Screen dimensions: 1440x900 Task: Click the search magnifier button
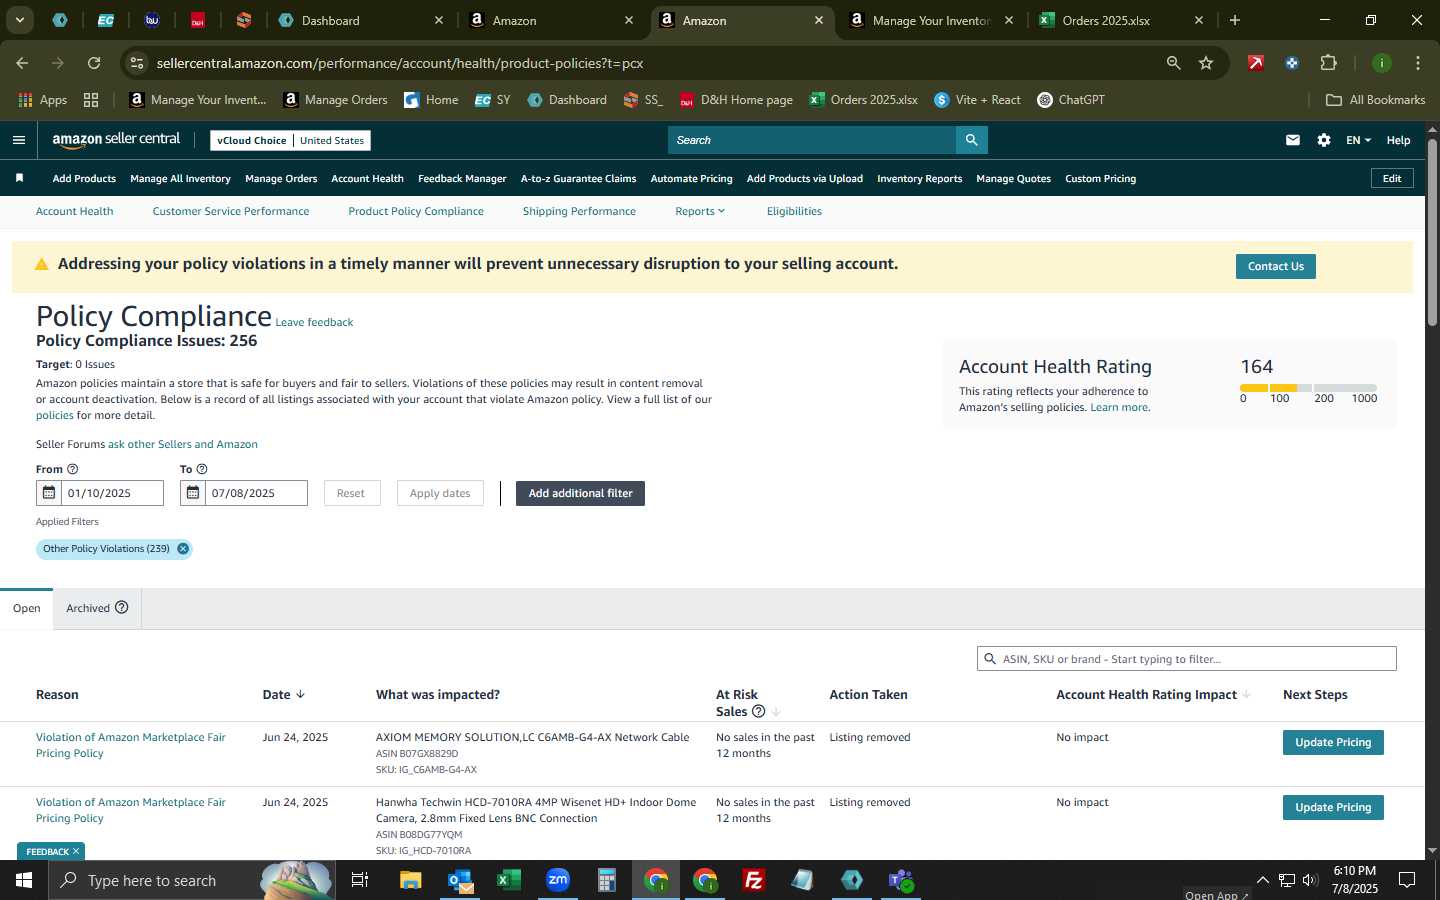971,140
